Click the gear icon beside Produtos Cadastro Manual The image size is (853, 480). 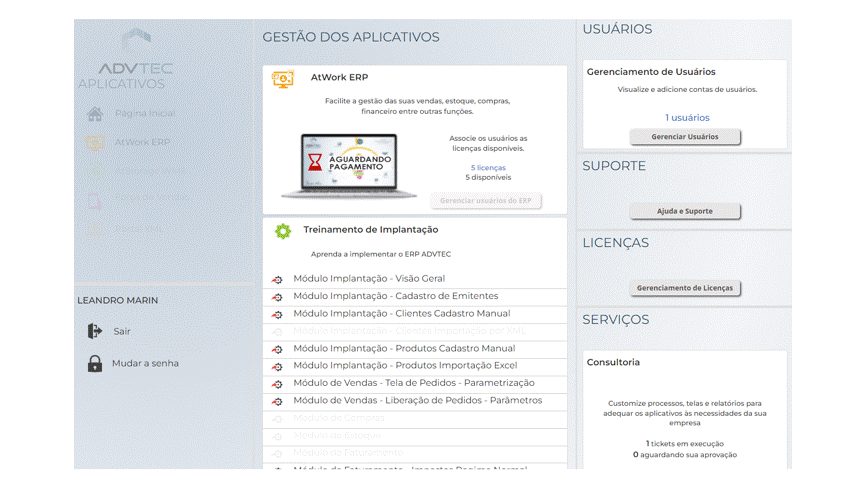277,349
